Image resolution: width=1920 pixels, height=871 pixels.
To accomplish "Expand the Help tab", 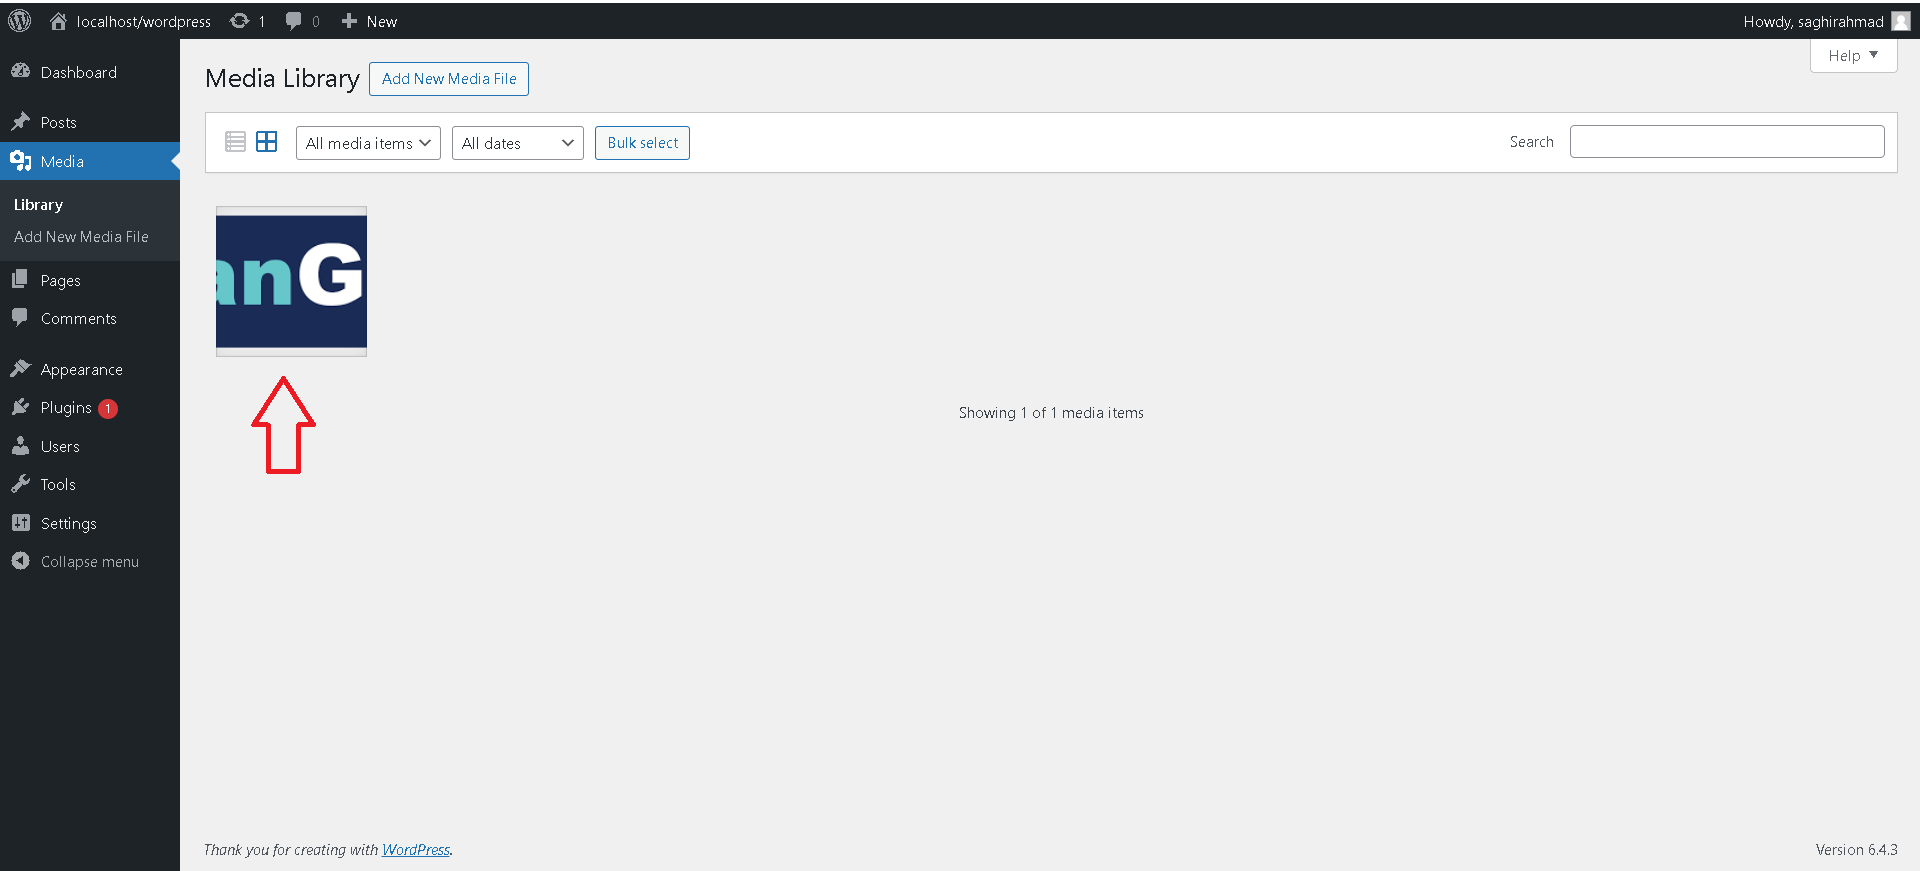I will (x=1853, y=56).
